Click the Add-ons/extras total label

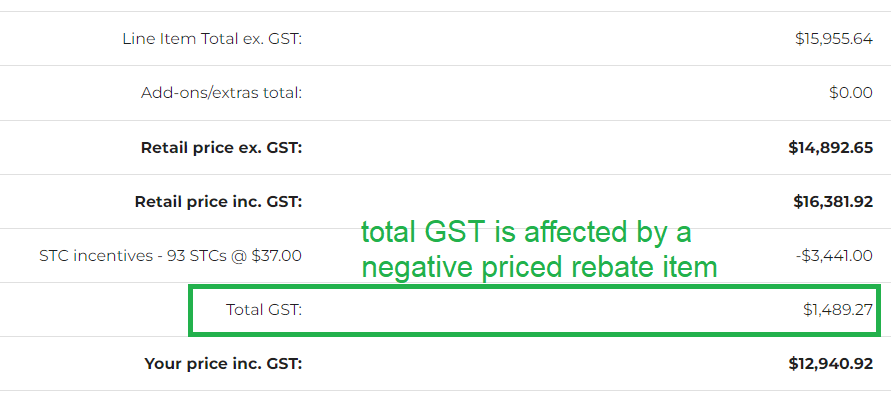click(221, 93)
